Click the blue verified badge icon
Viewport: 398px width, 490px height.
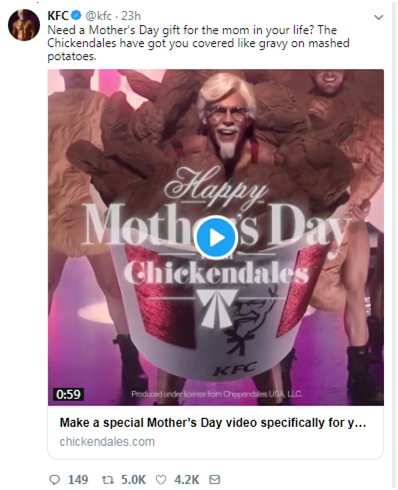(x=77, y=15)
